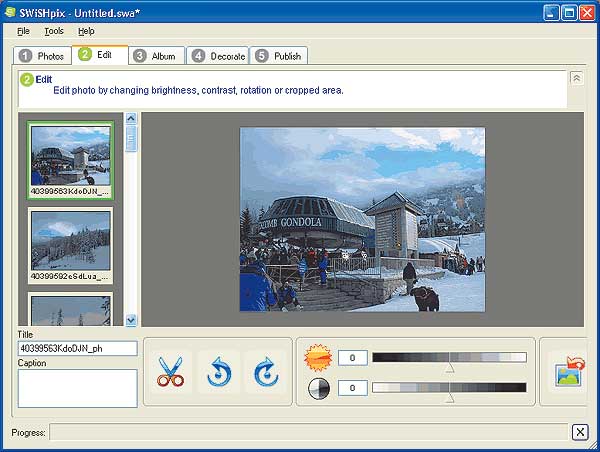Click the contrast slider handle

[x=449, y=397]
